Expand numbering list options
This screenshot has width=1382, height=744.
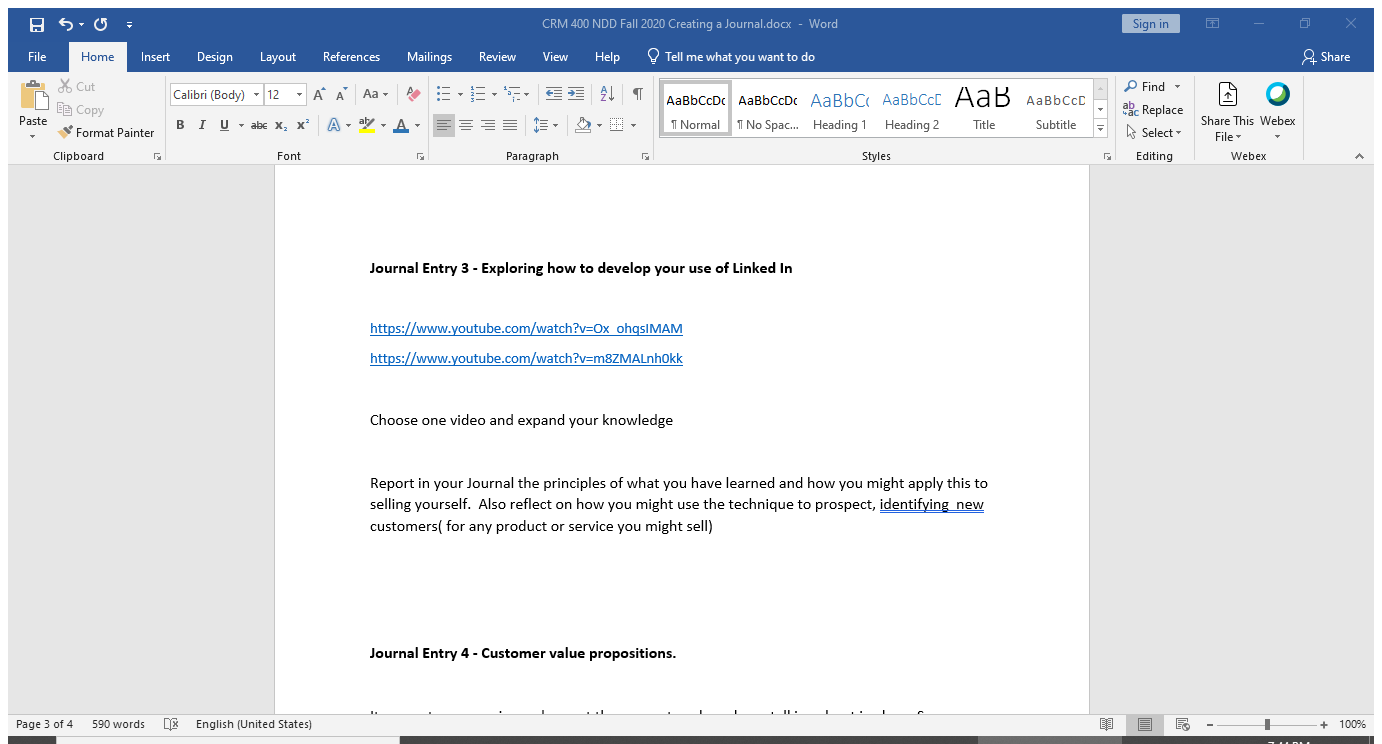coord(494,95)
